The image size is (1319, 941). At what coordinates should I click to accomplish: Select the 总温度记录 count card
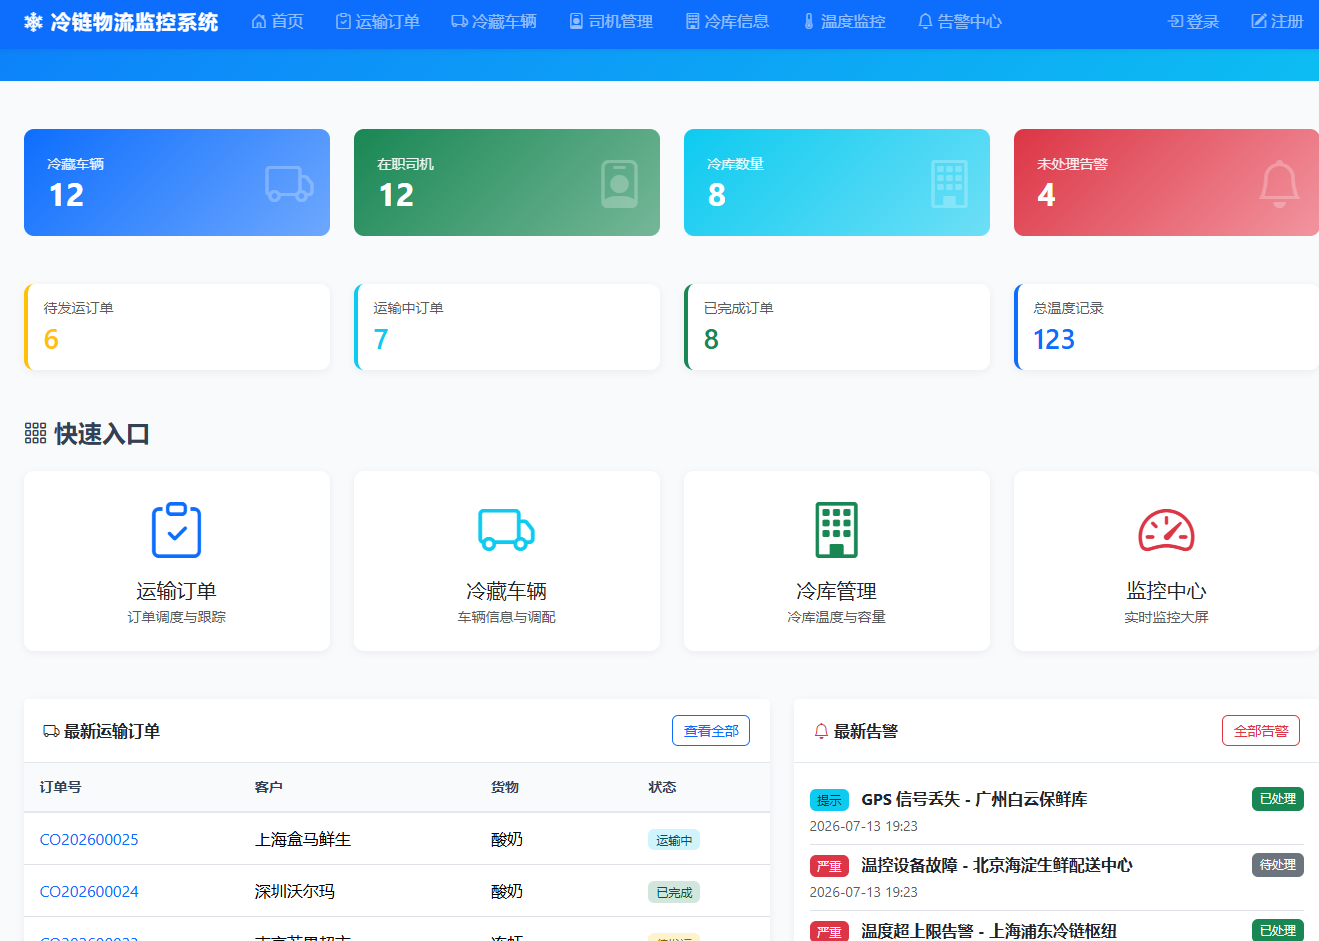(1166, 327)
